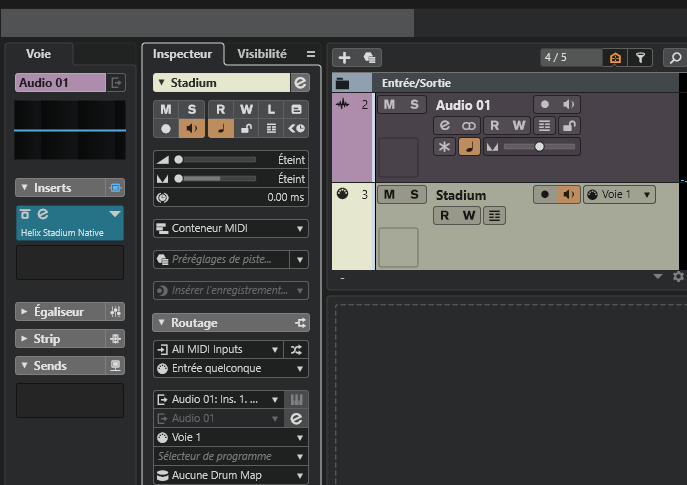Toggle the inspector record enable button

(166, 129)
